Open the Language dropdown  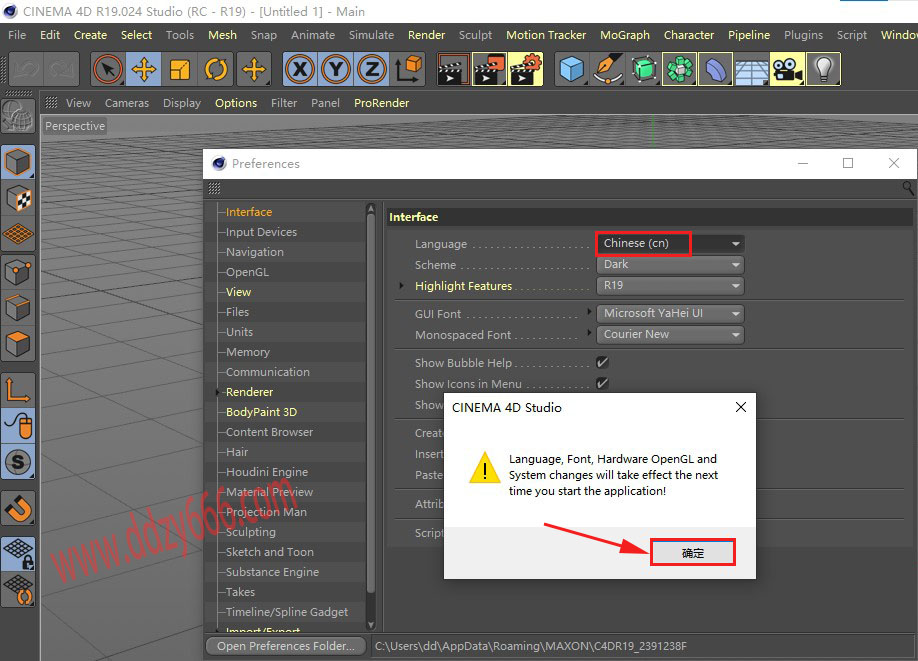(670, 244)
